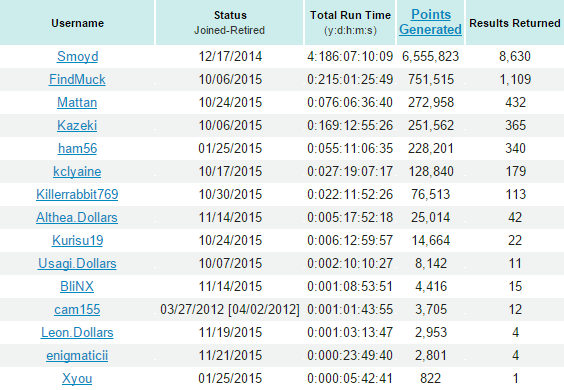
Task: Select run time 0:169:12:55:26
Action: pos(350,126)
